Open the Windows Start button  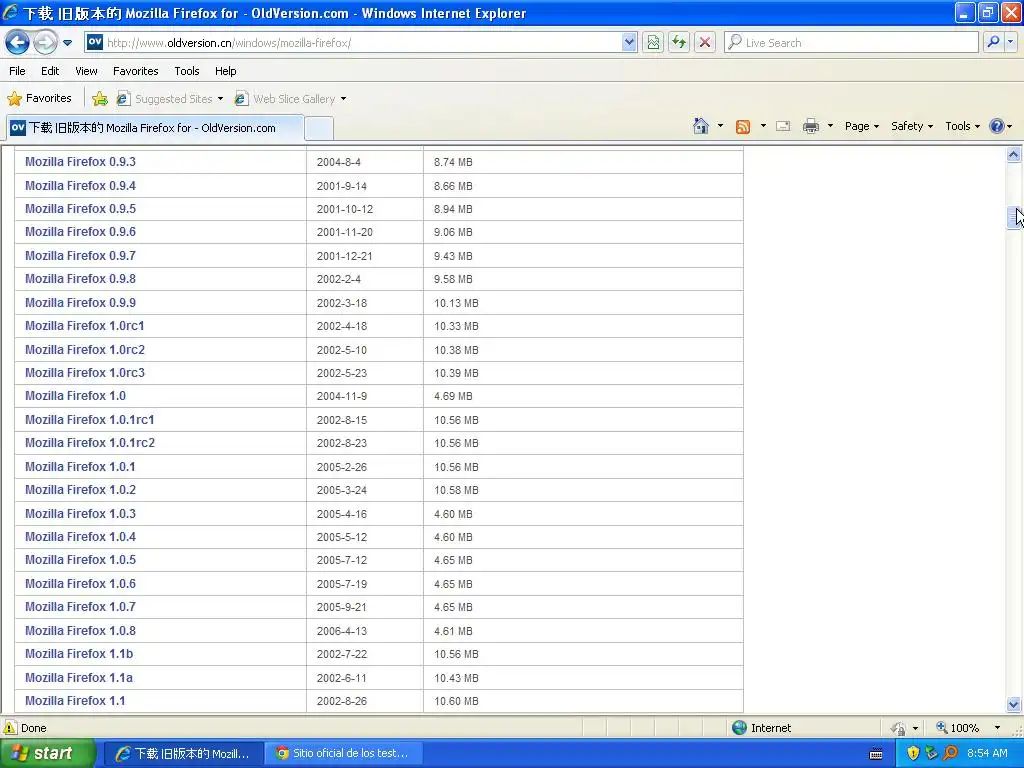(x=48, y=754)
